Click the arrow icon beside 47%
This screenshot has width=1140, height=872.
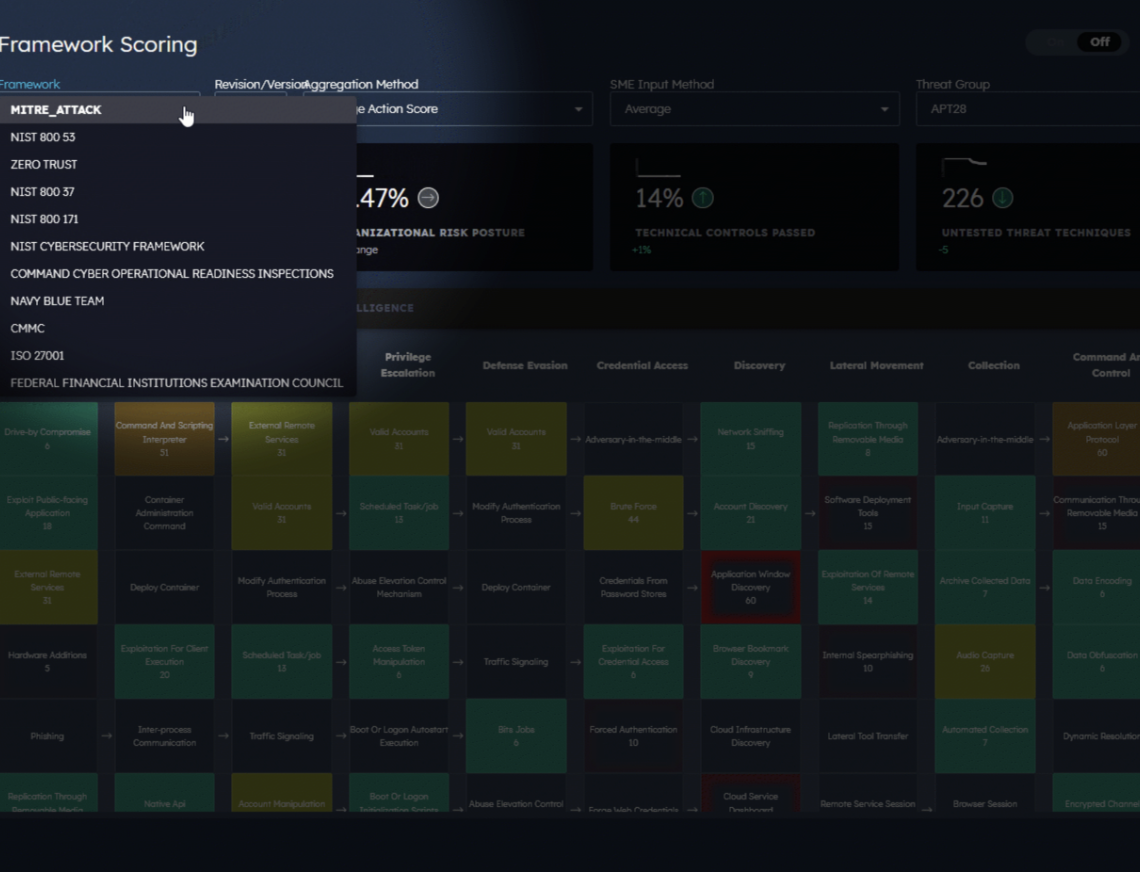428,198
